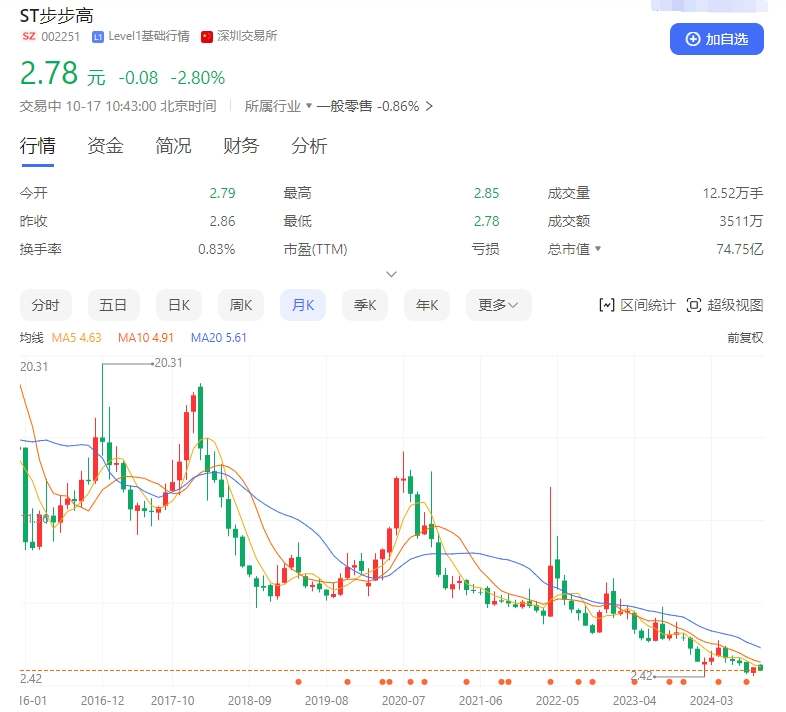The image size is (786, 712).
Task: Open the 所属行业 dropdown arrow
Action: pyautogui.click(x=309, y=106)
